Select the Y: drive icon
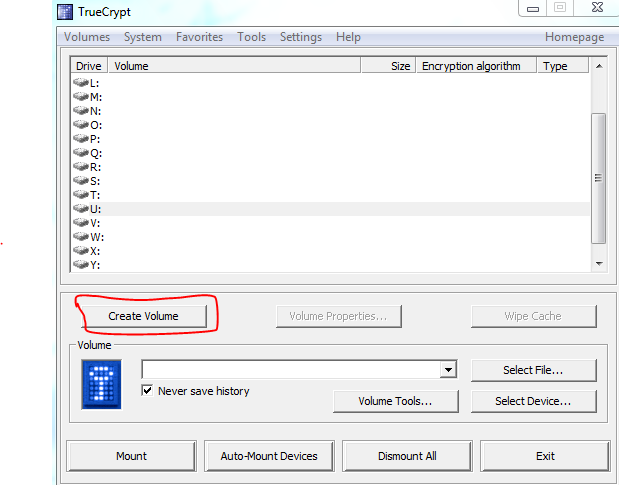This screenshot has height=485, width=619. coord(81,264)
